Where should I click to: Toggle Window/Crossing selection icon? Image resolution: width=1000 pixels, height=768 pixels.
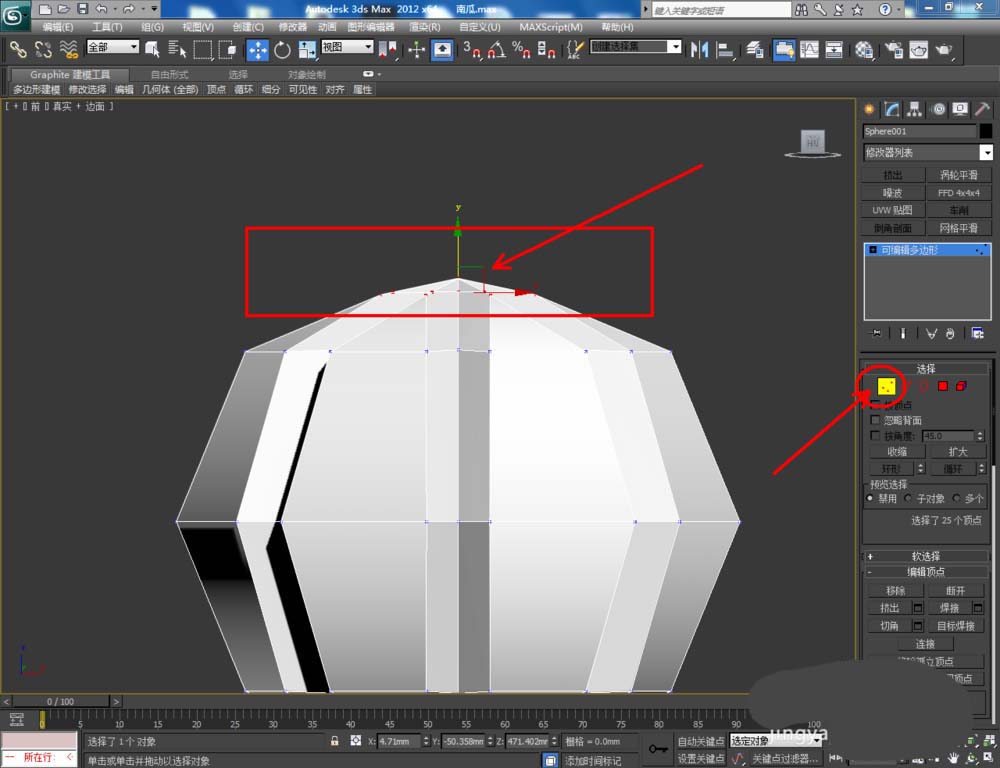point(228,49)
